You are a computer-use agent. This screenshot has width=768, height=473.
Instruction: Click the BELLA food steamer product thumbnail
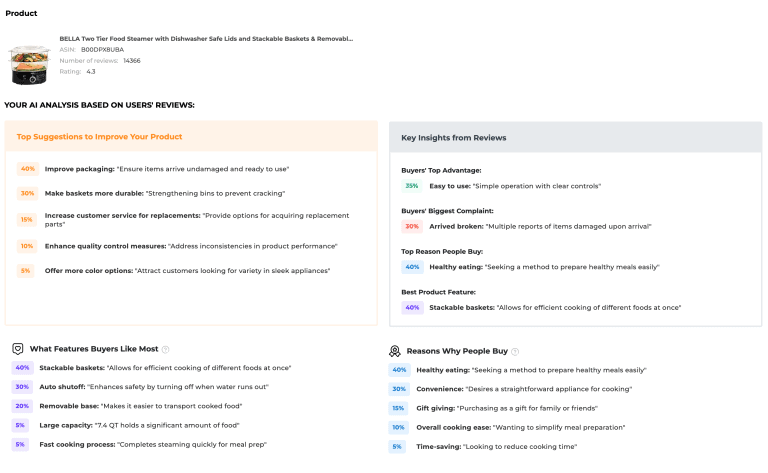pos(29,61)
